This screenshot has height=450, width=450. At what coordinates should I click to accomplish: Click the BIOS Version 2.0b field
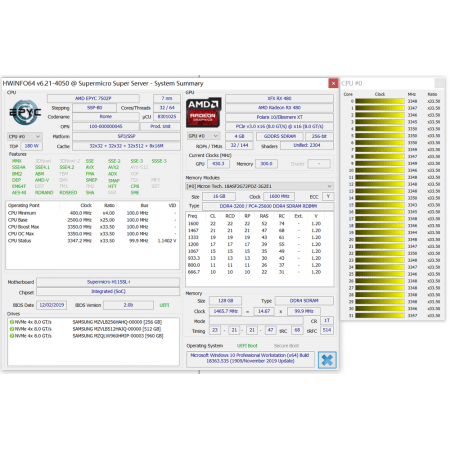click(x=128, y=305)
